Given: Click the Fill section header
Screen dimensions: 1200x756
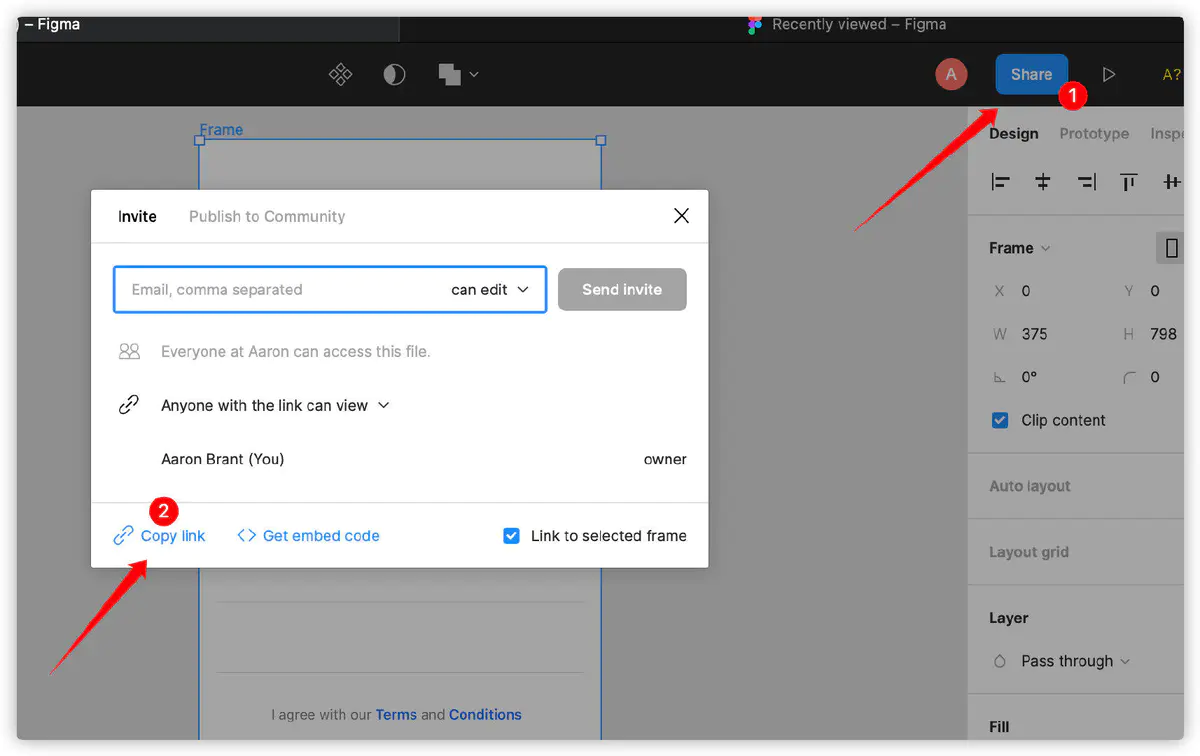Looking at the screenshot, I should click(999, 727).
